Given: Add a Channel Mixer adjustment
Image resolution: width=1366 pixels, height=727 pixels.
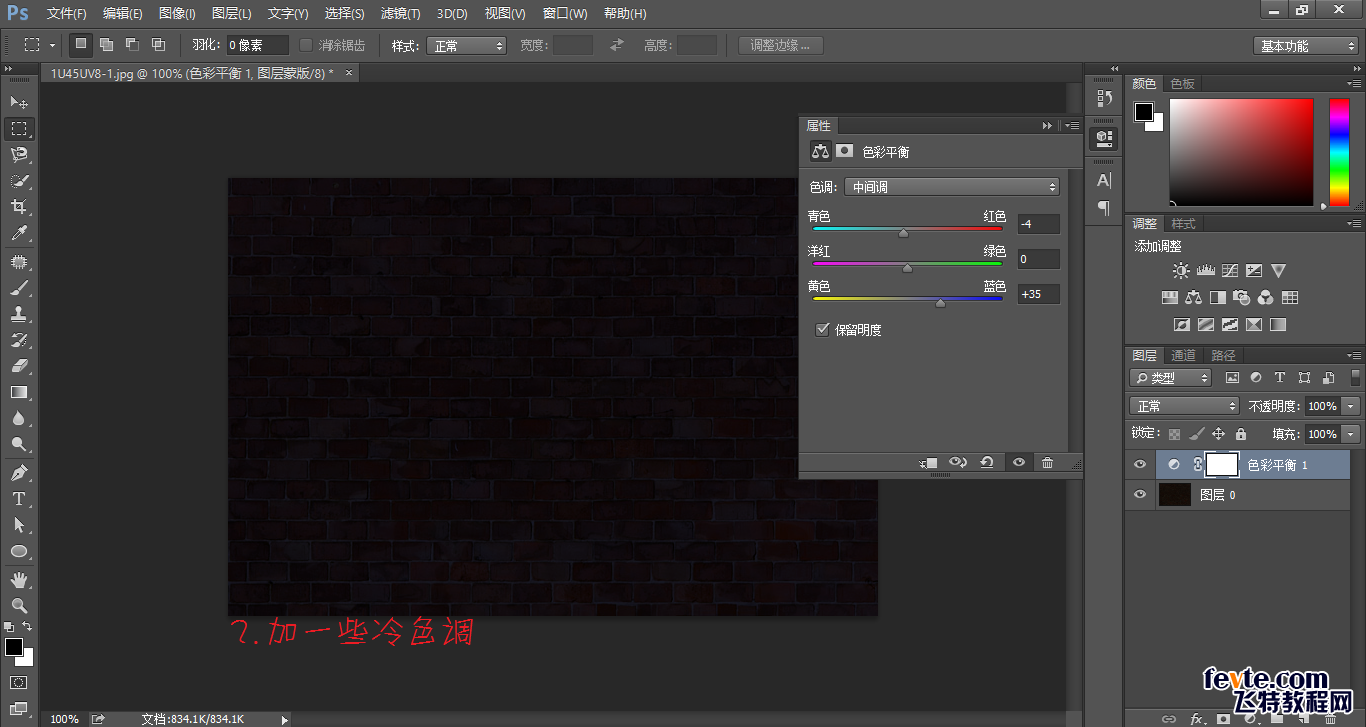Looking at the screenshot, I should pos(1266,298).
